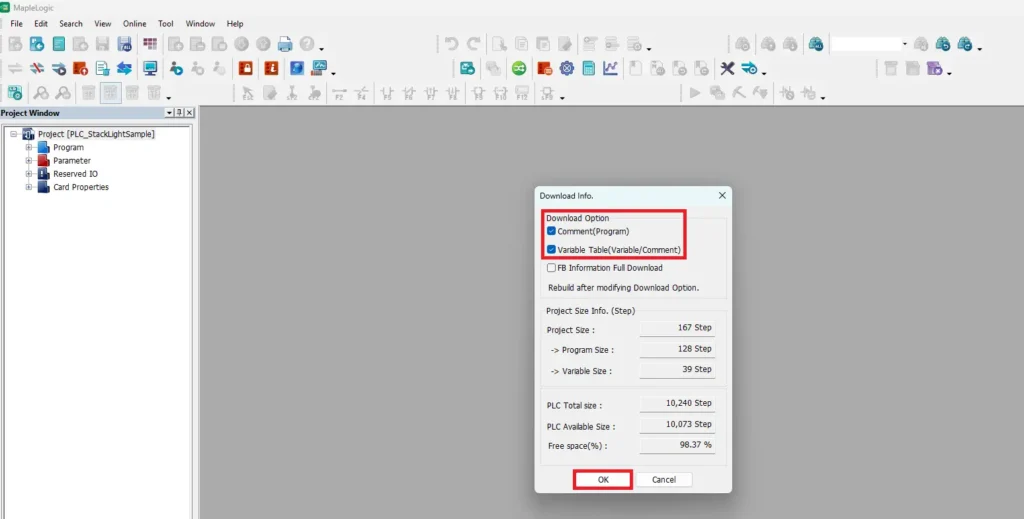Collapse the Project [PLC_StackLightSample] node
Screen dimensions: 1024x519
[x=13, y=134]
